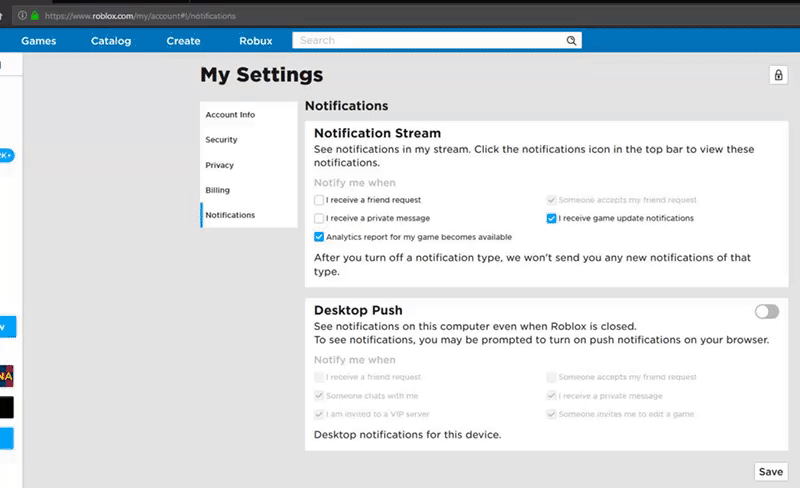Viewport: 800px width, 488px height.
Task: Select the Billing settings tab
Action: coord(249,190)
